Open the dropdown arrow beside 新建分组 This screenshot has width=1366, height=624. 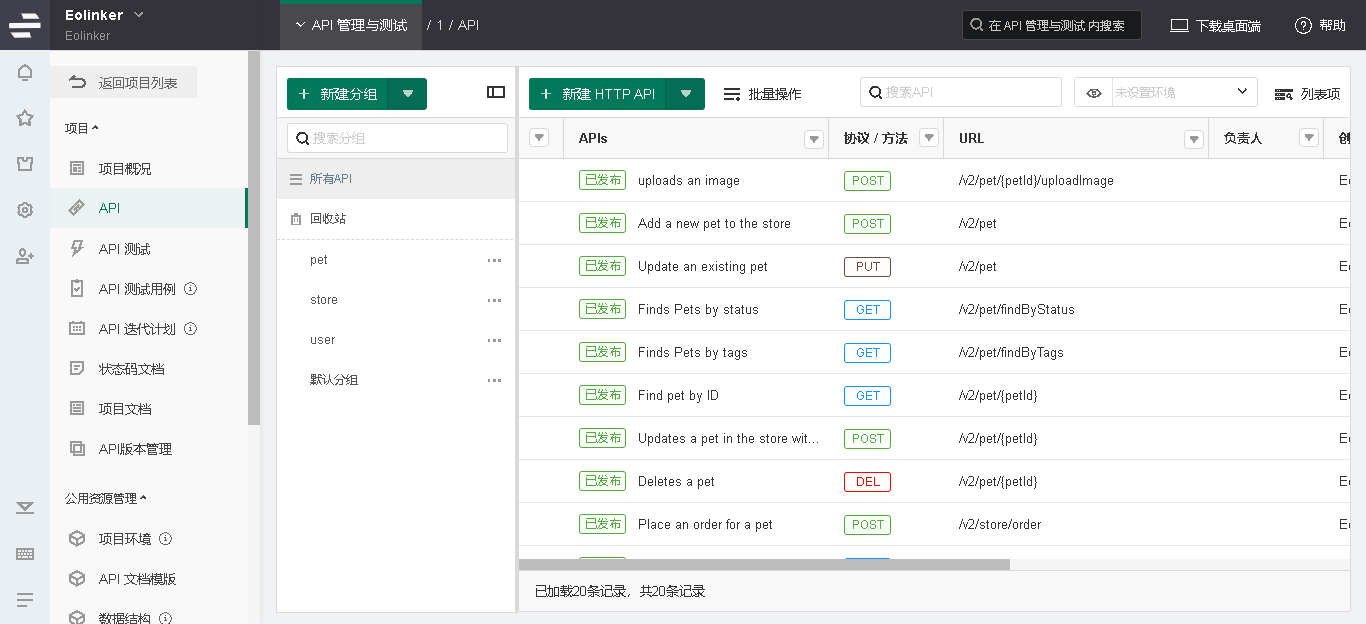[x=408, y=94]
